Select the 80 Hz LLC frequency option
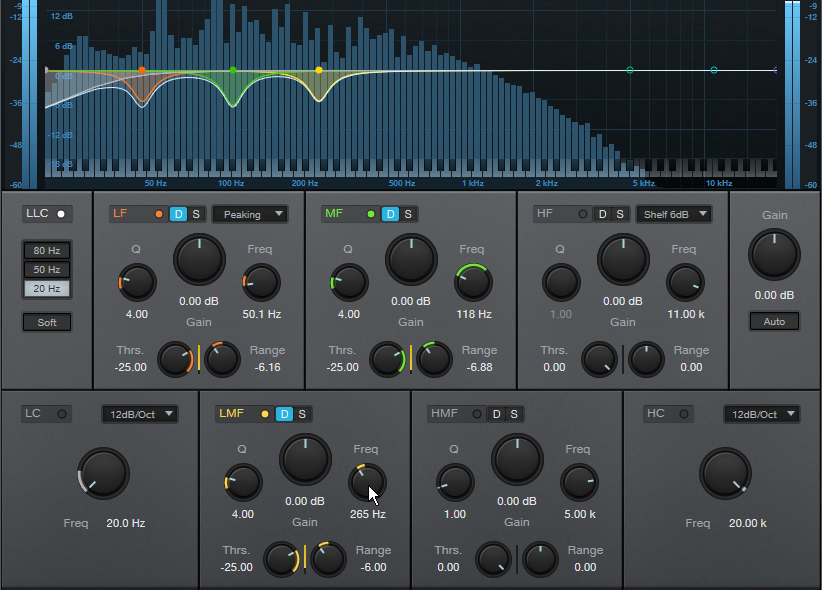The width and height of the screenshot is (822, 590). pos(46,250)
